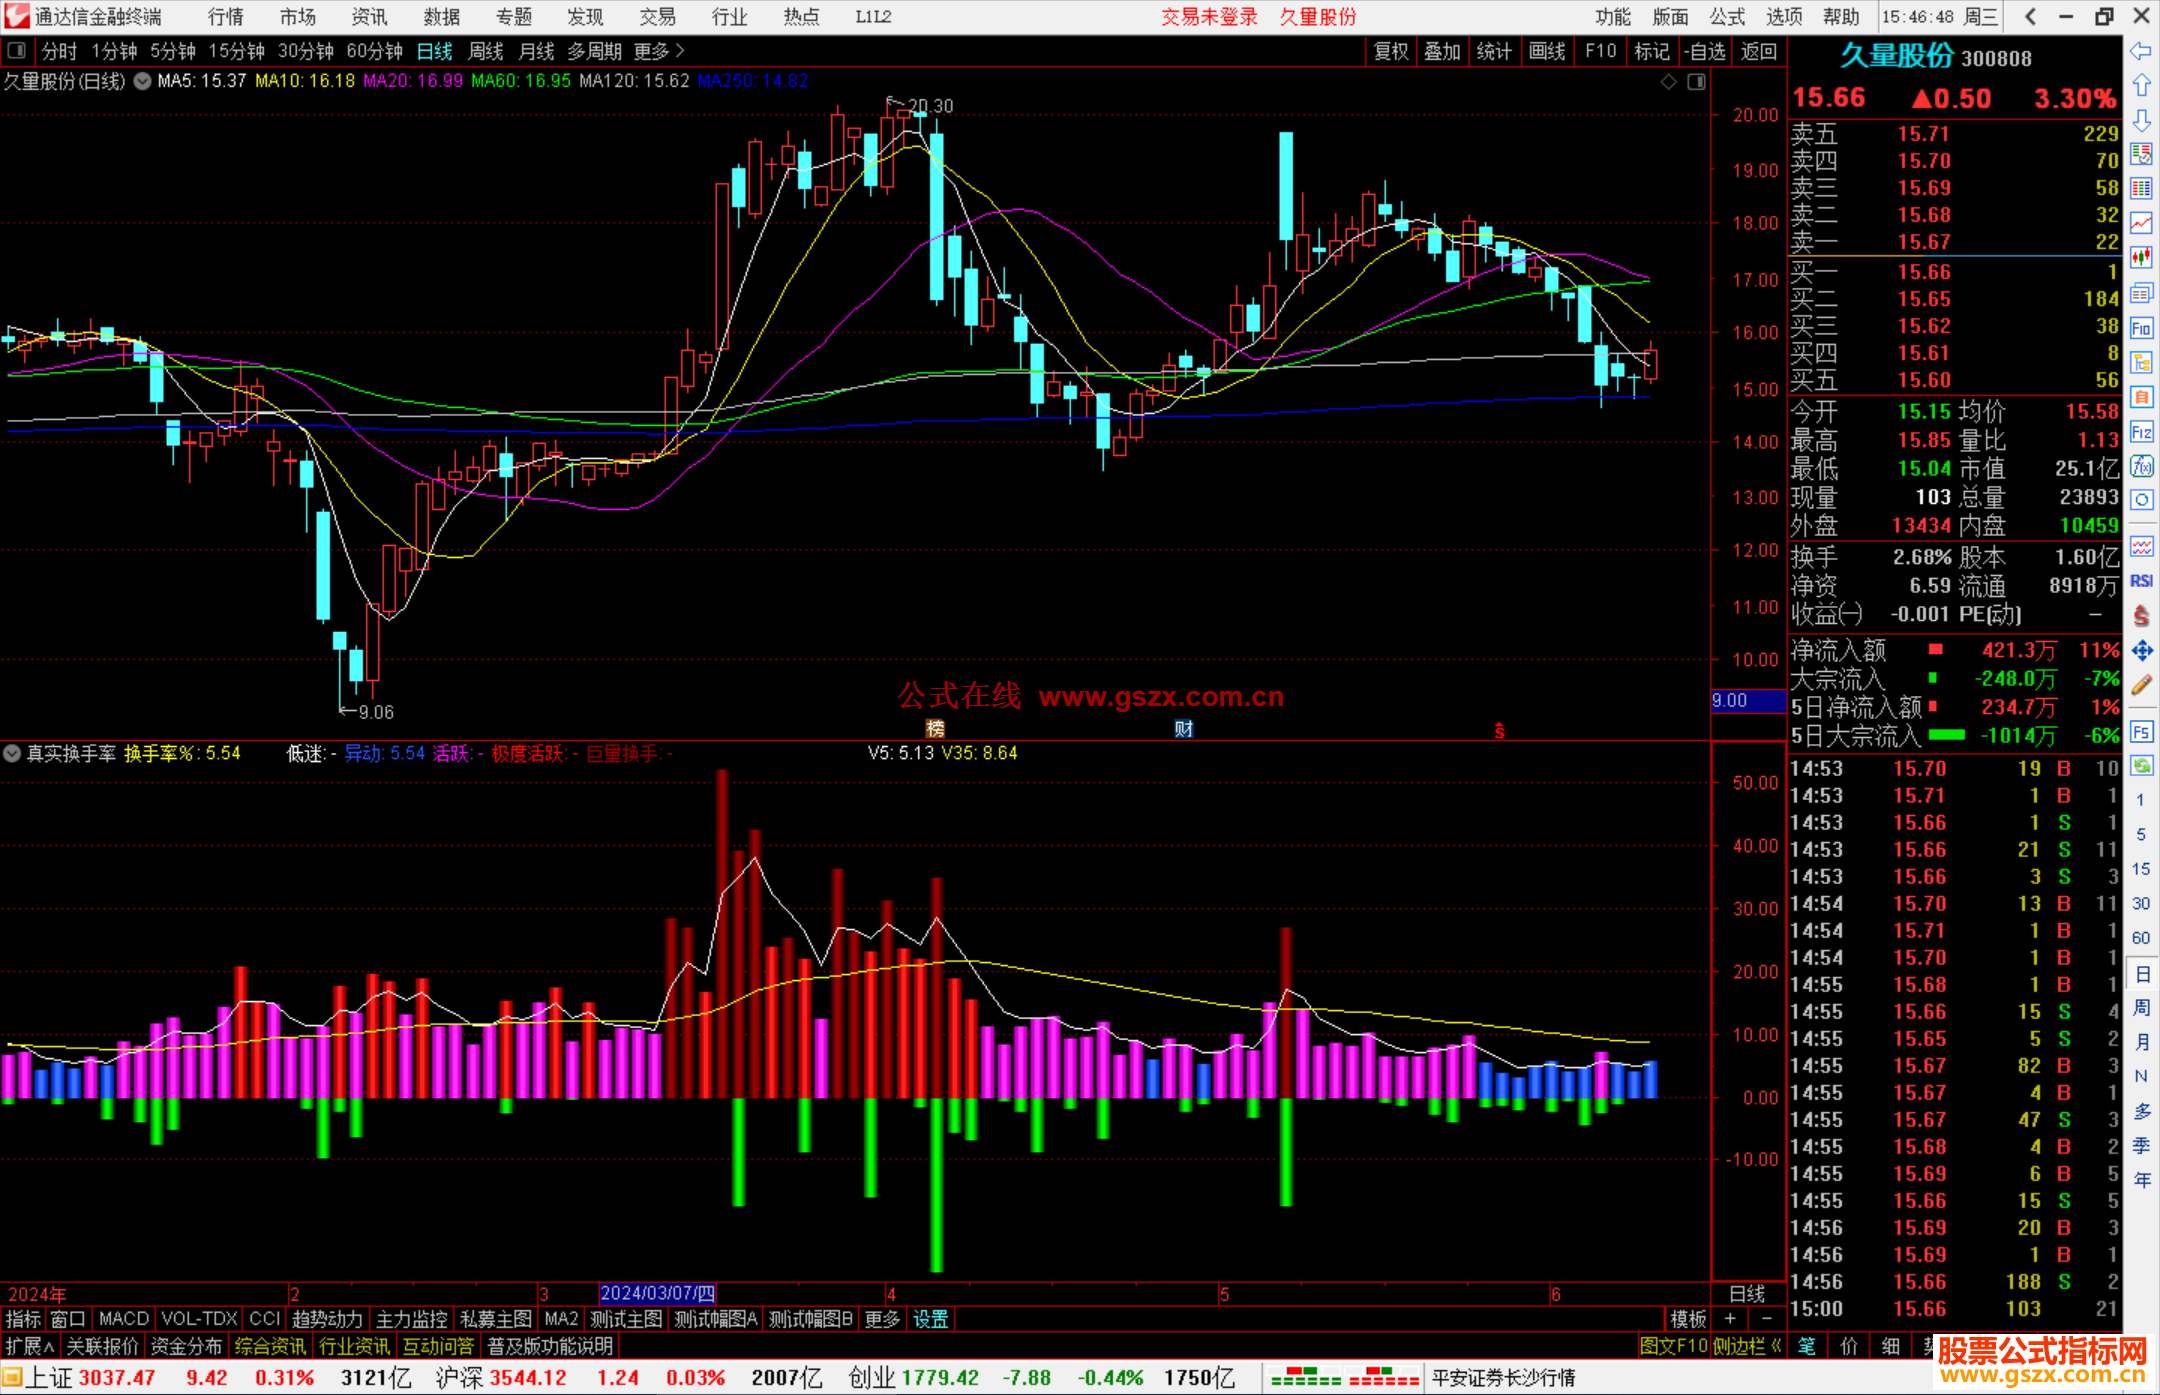This screenshot has height=1395, width=2160.
Task: Click the 复权 button
Action: (1390, 51)
